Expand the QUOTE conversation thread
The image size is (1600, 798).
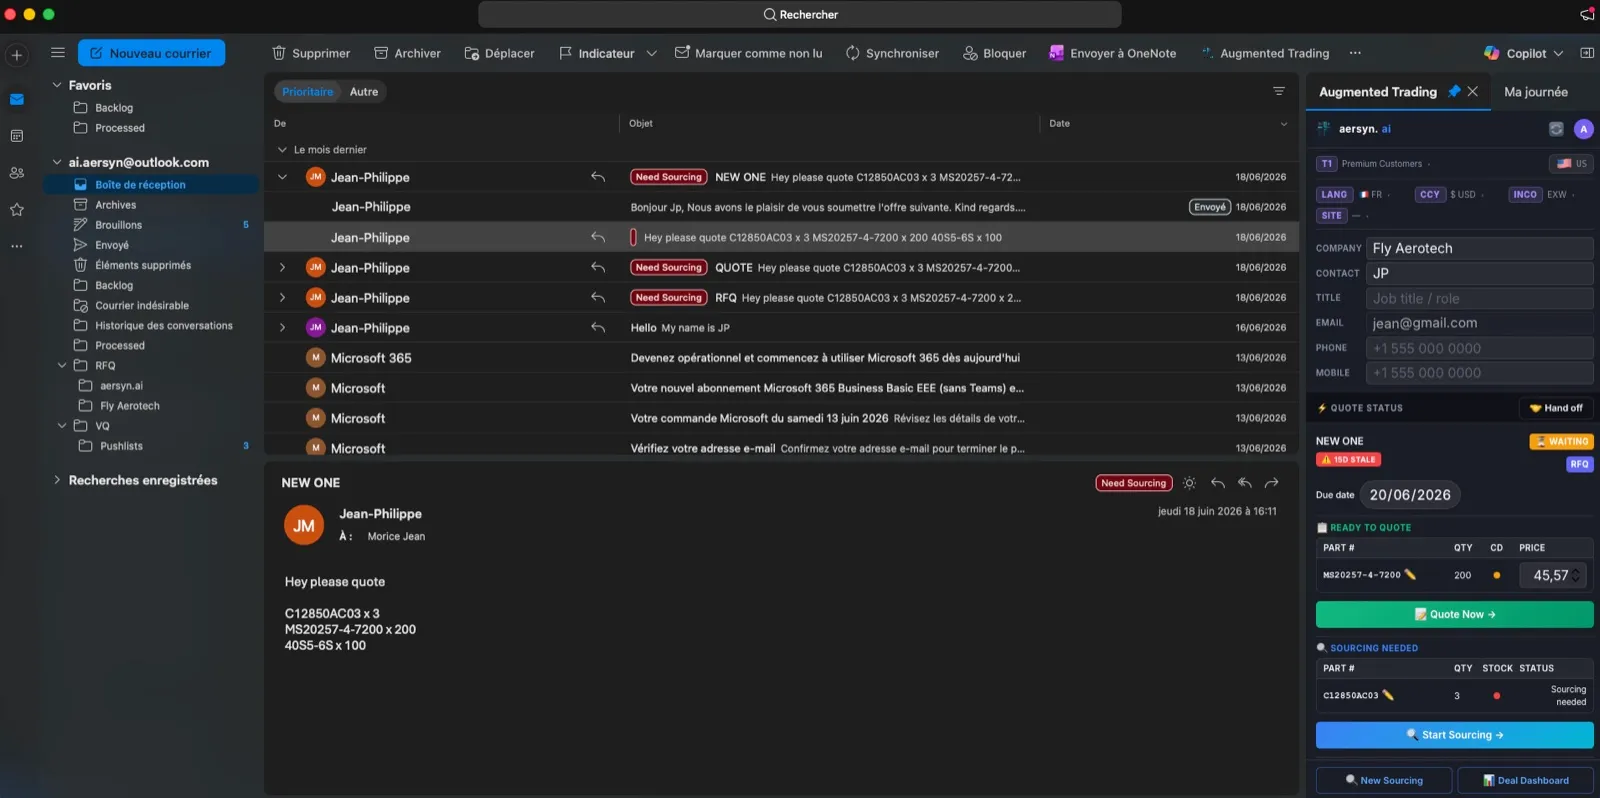coord(282,268)
